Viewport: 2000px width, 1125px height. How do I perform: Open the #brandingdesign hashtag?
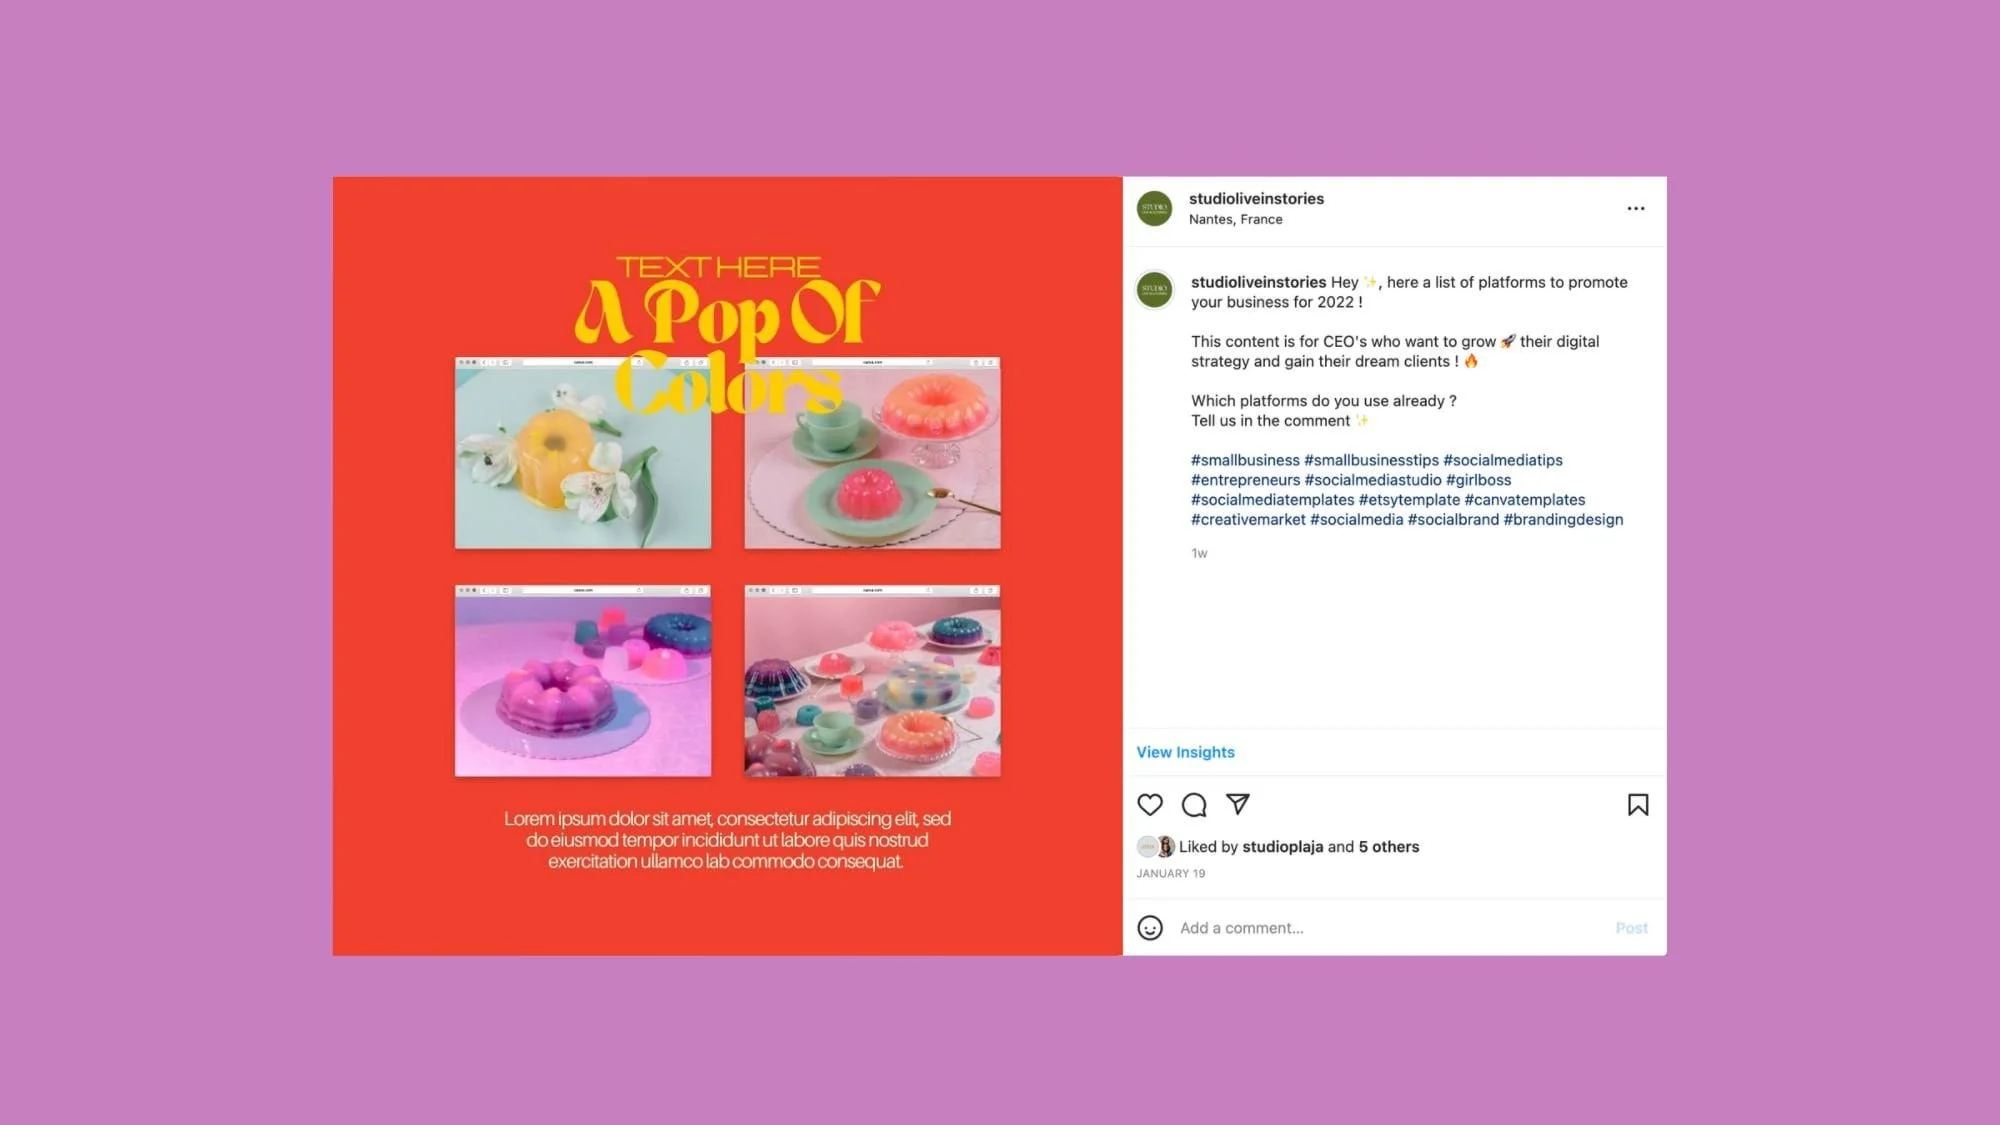[x=1564, y=520]
